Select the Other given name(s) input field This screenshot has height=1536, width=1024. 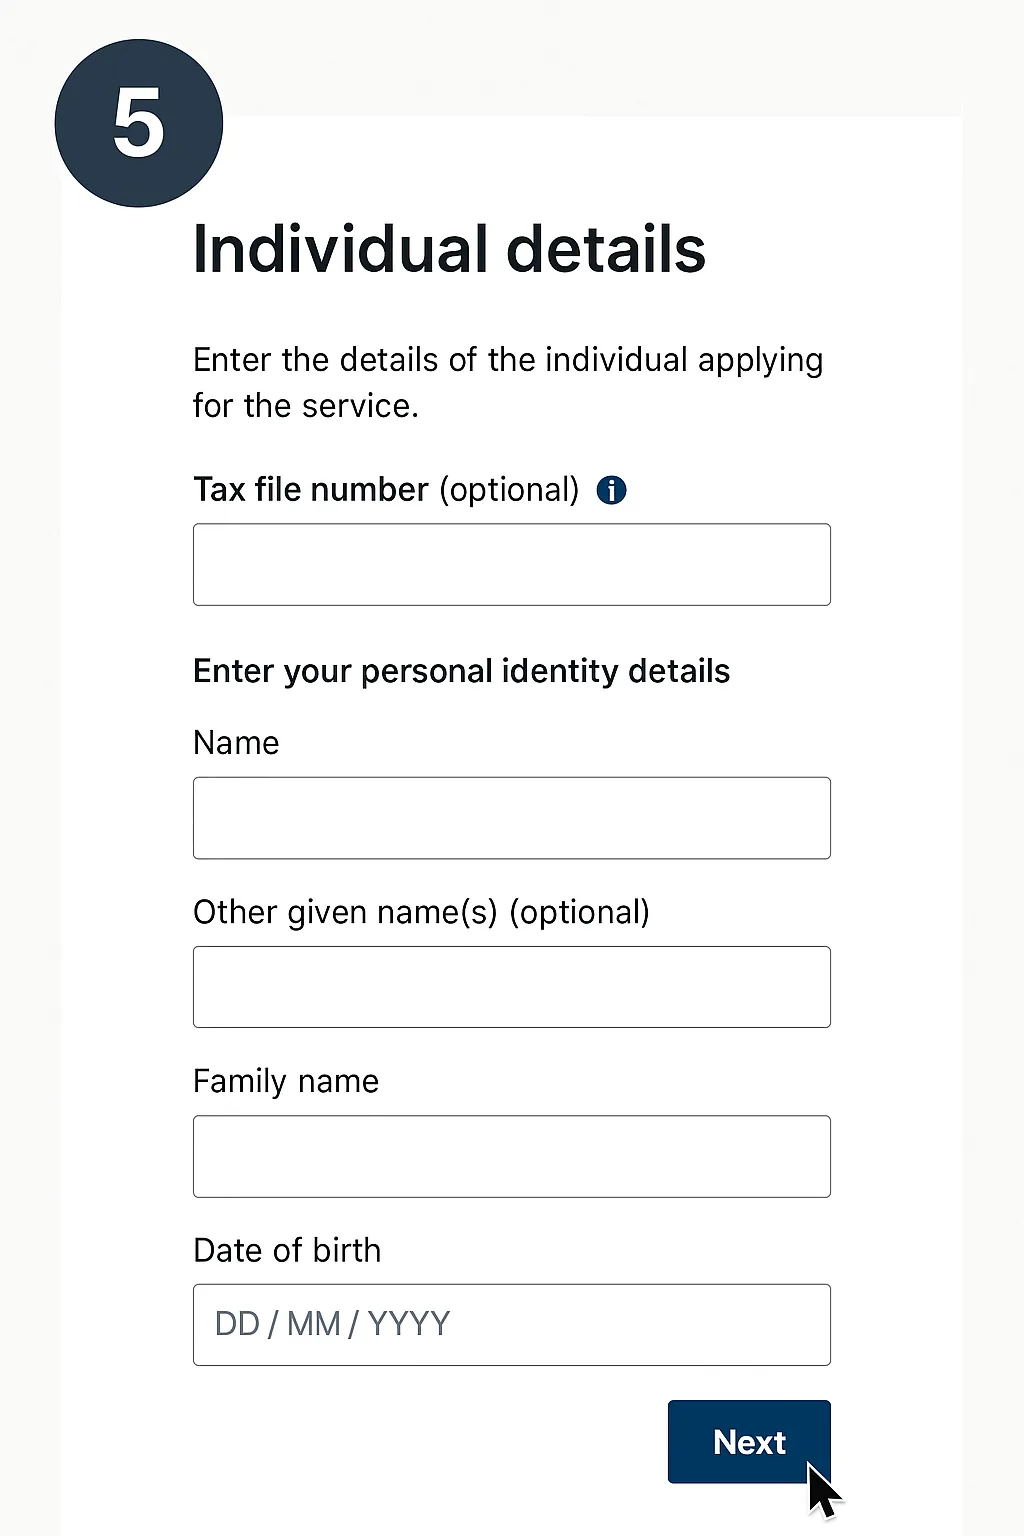(x=511, y=987)
